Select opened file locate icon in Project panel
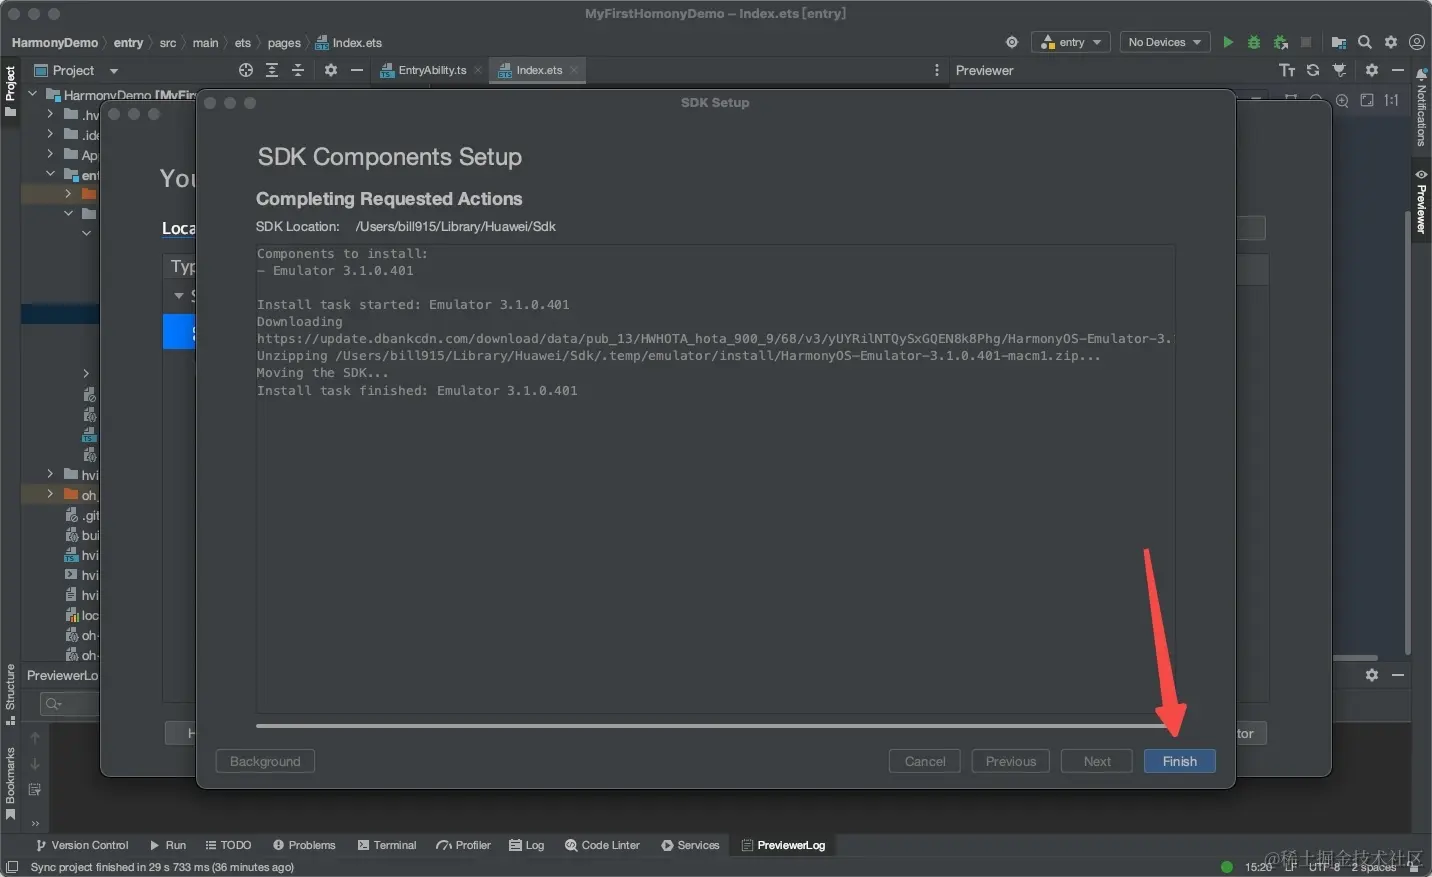This screenshot has width=1432, height=877. pyautogui.click(x=246, y=70)
